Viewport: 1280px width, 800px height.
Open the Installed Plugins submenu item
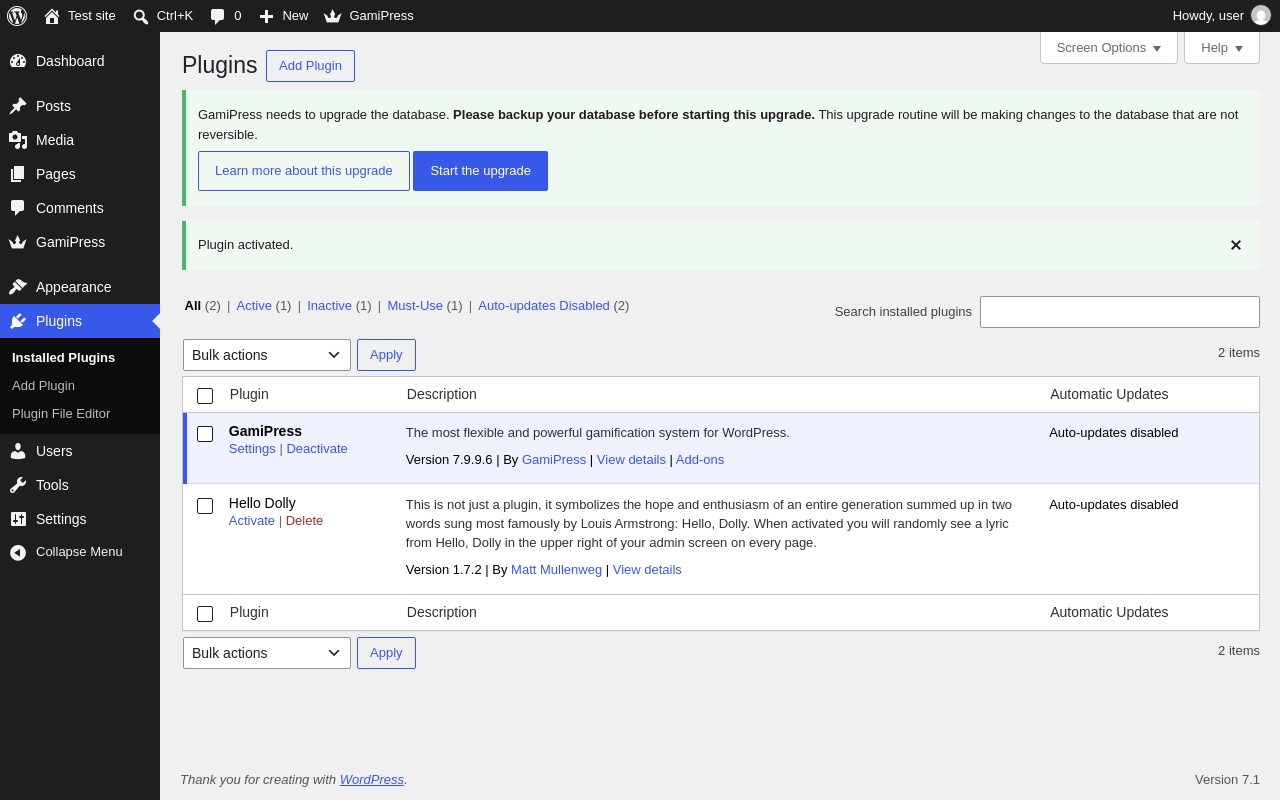64,358
